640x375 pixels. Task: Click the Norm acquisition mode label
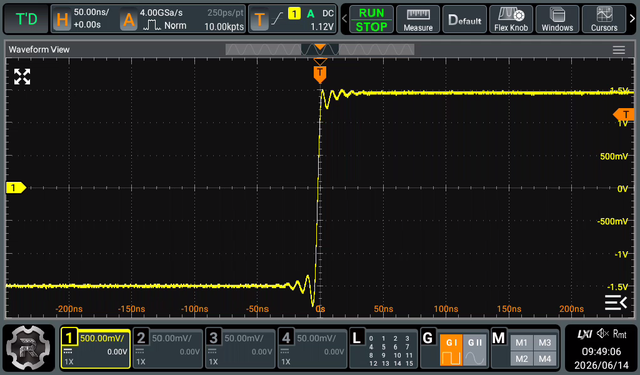pyautogui.click(x=175, y=26)
